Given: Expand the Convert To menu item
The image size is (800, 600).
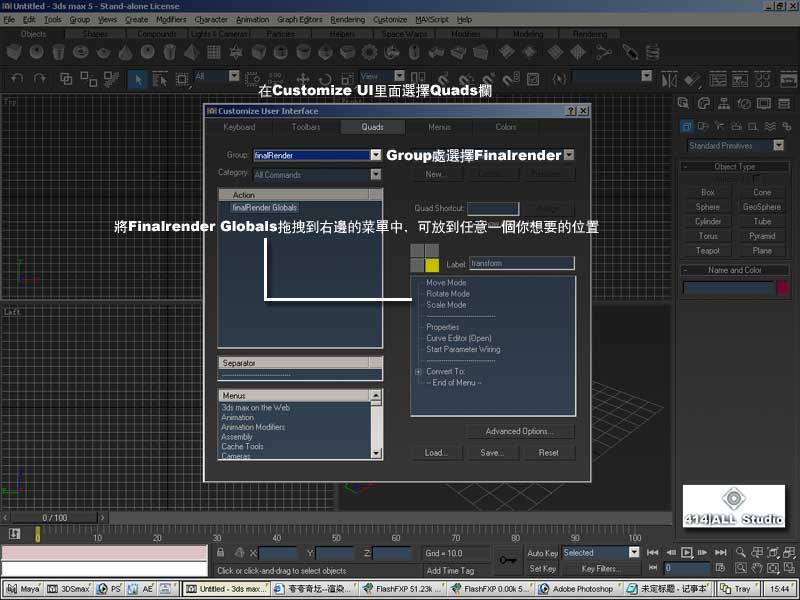Looking at the screenshot, I should tap(418, 371).
